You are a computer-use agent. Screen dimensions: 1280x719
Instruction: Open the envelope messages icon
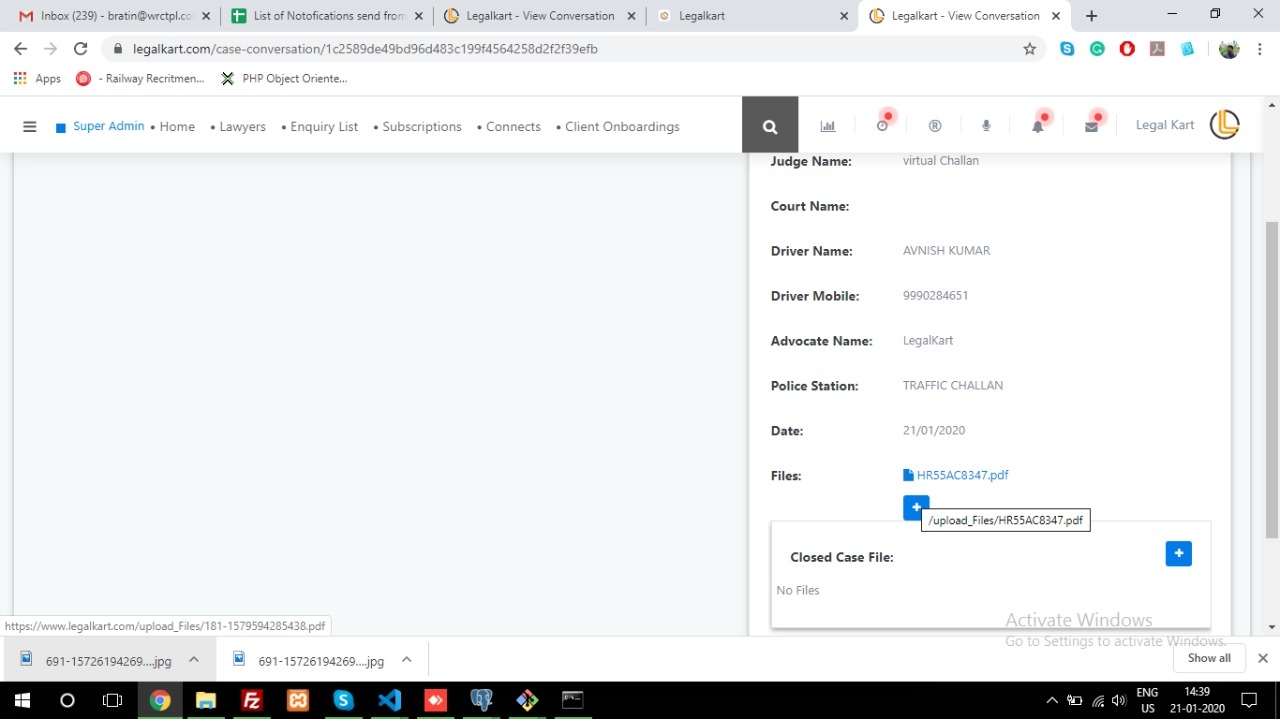tap(1091, 126)
